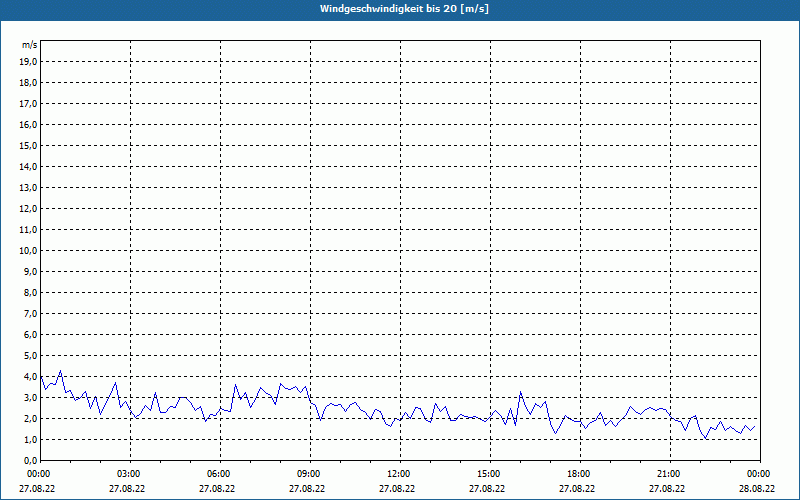Image resolution: width=800 pixels, height=500 pixels.
Task: Pick the '0,0' y-axis origin label
Action: 30,460
